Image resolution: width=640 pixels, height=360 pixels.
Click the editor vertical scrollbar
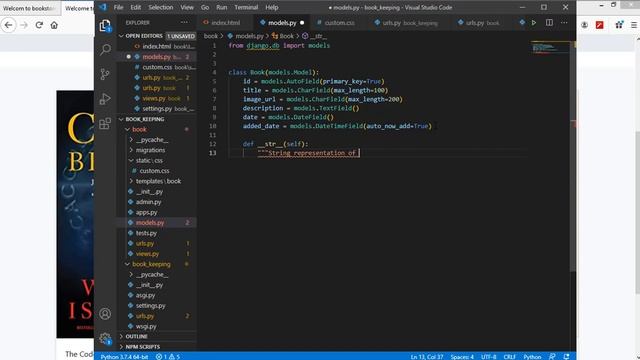pos(573,155)
